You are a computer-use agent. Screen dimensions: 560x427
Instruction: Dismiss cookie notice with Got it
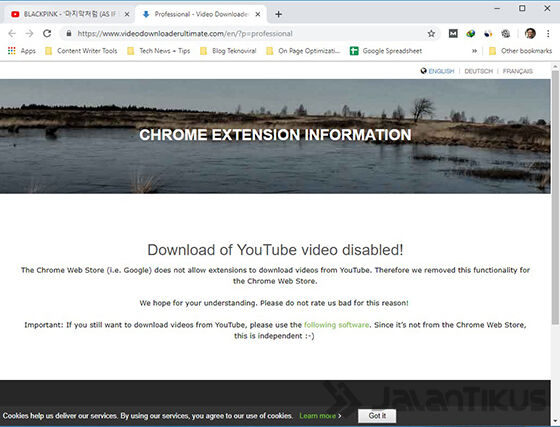pos(377,416)
